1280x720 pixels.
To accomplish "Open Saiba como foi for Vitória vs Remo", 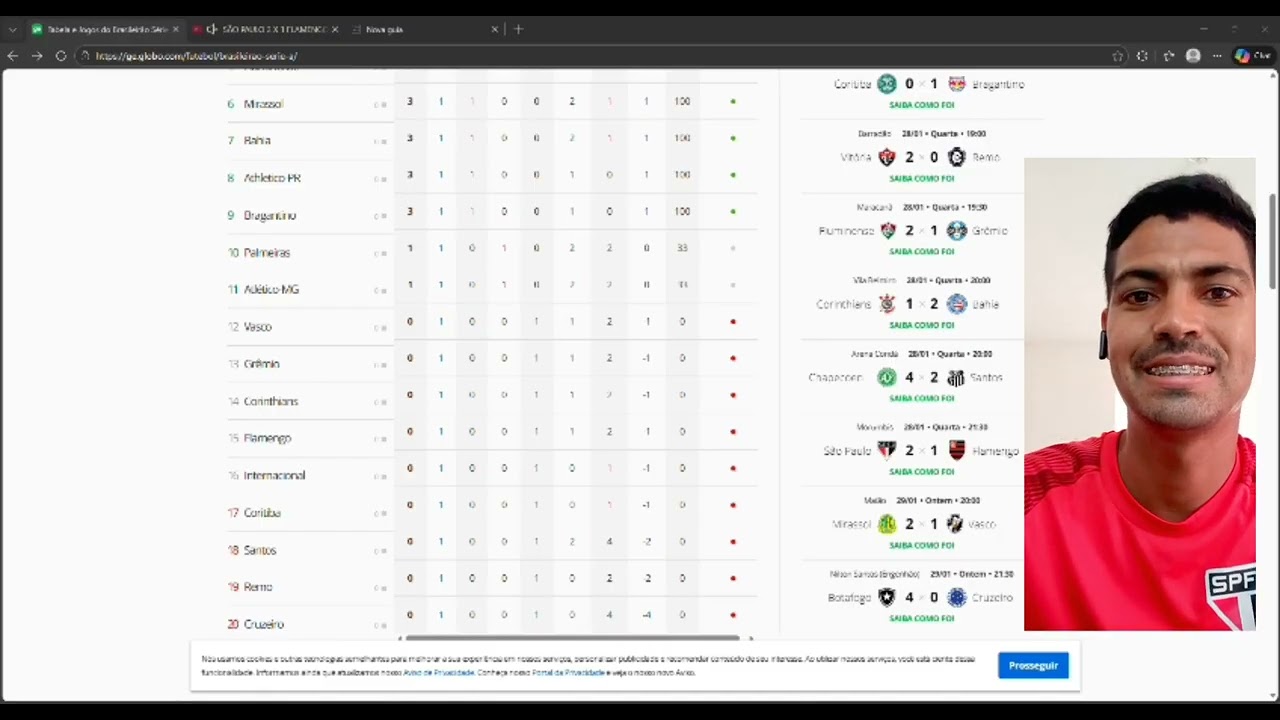I will pyautogui.click(x=922, y=178).
